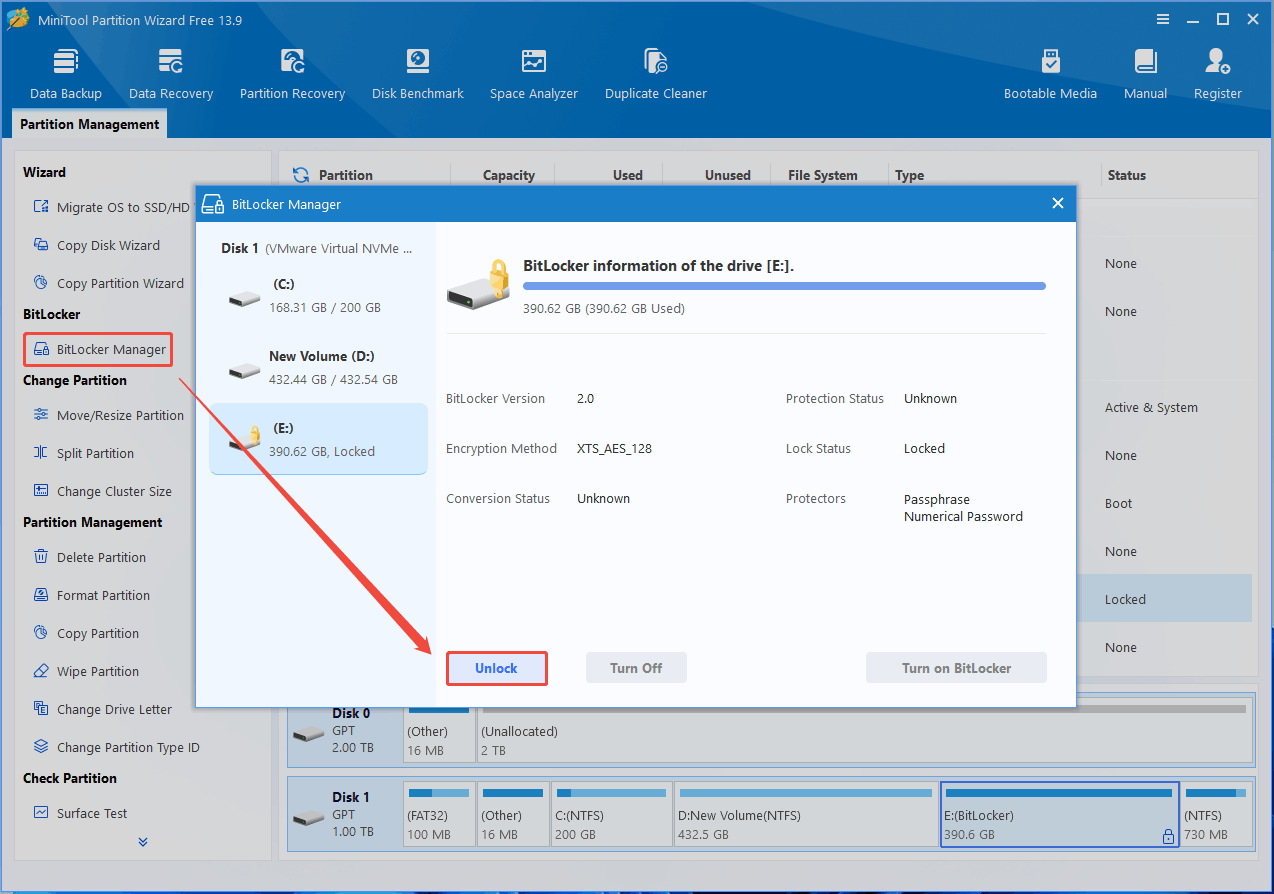Viewport: 1274px width, 894px height.
Task: Select drive (C:) in BitLocker Manager
Action: [x=318, y=295]
